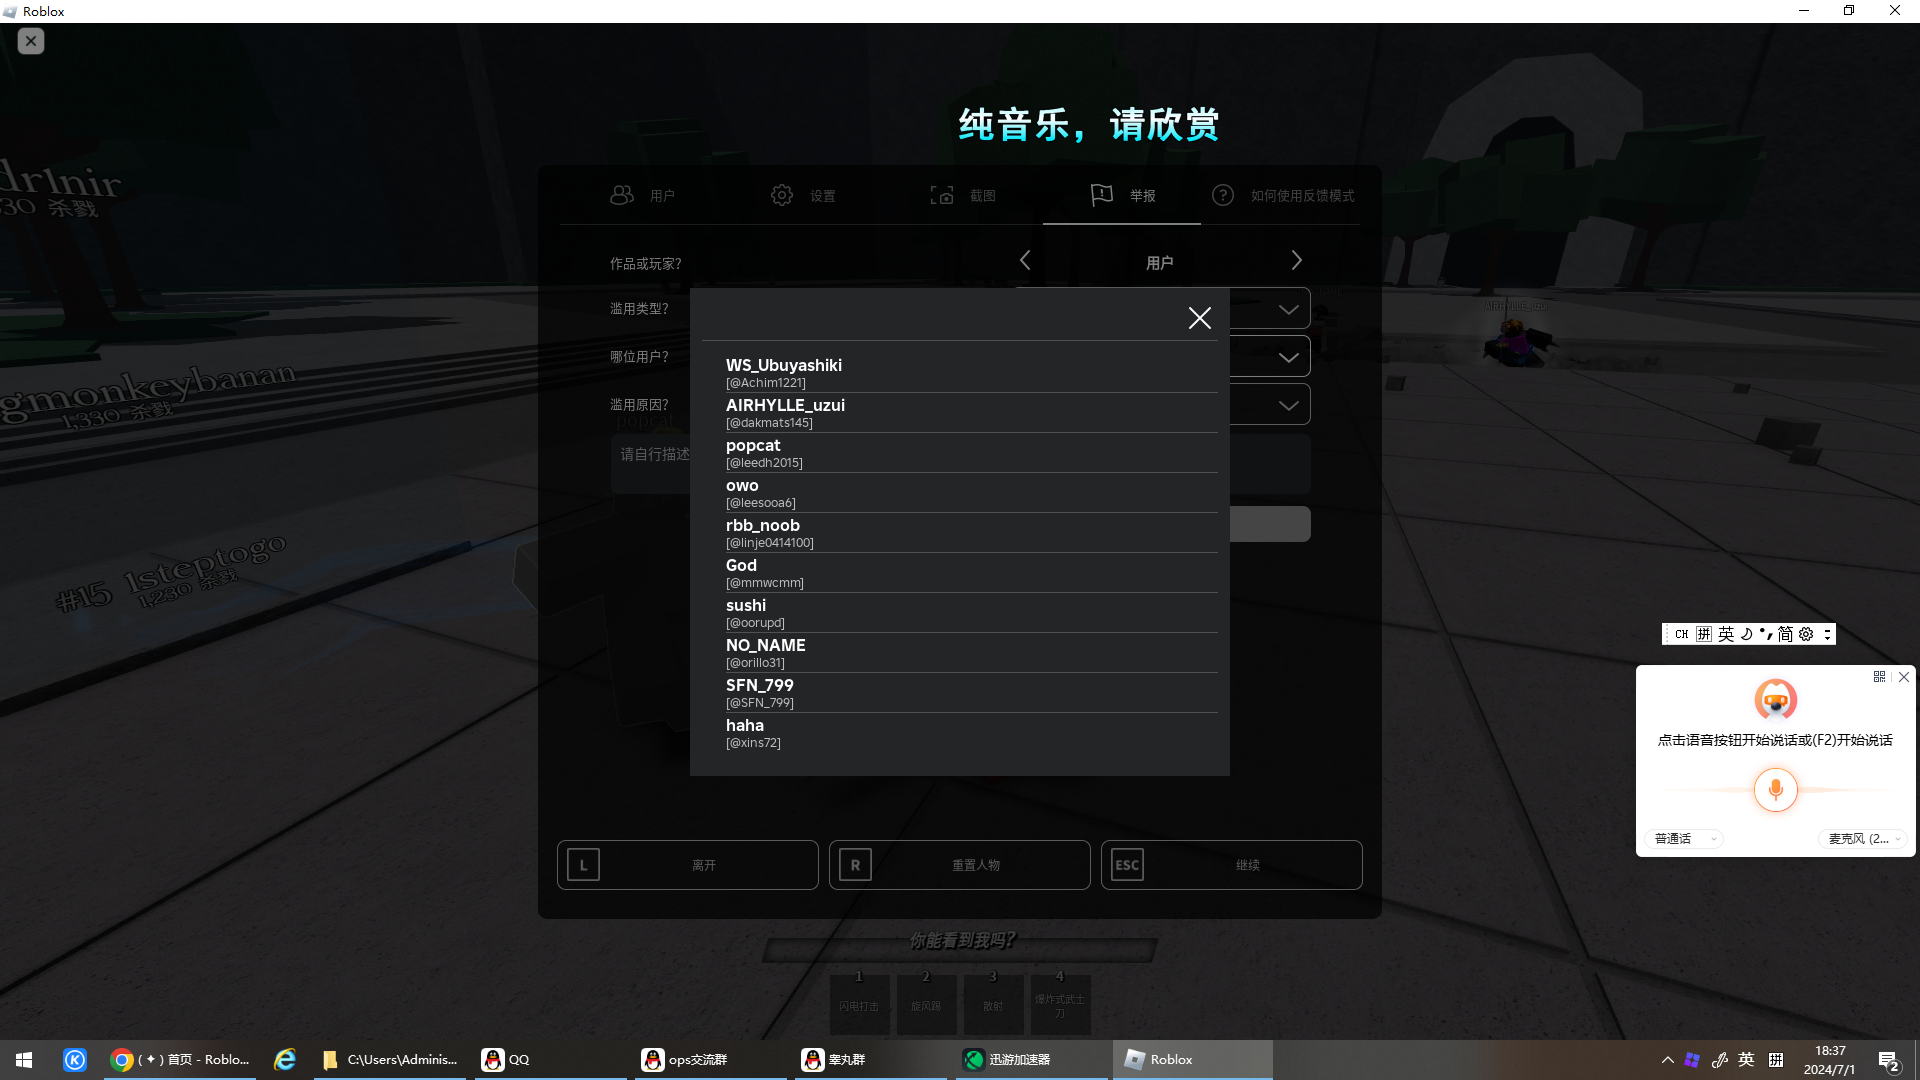Click the left arrow of report type selector

tap(1025, 260)
